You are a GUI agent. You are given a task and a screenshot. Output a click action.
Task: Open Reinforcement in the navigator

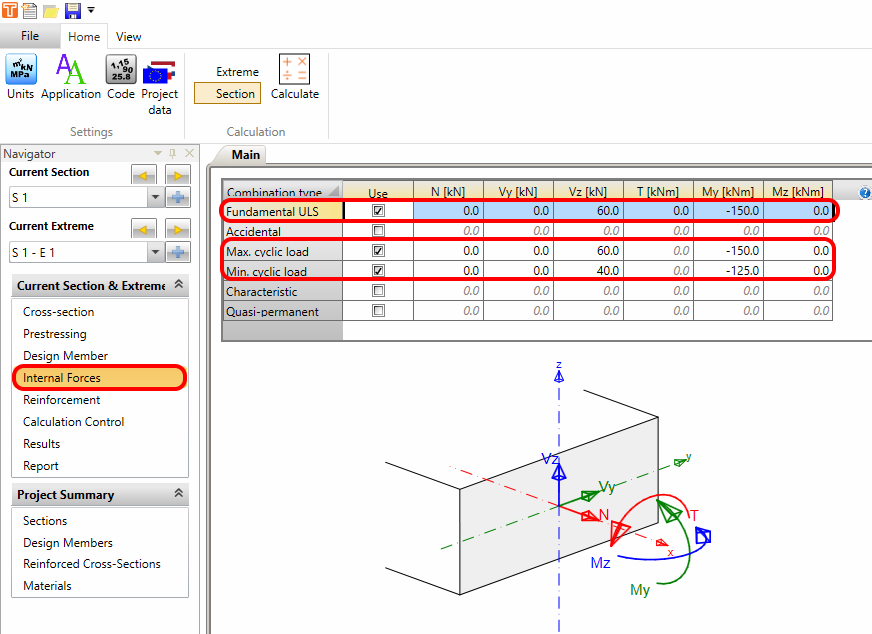point(62,400)
